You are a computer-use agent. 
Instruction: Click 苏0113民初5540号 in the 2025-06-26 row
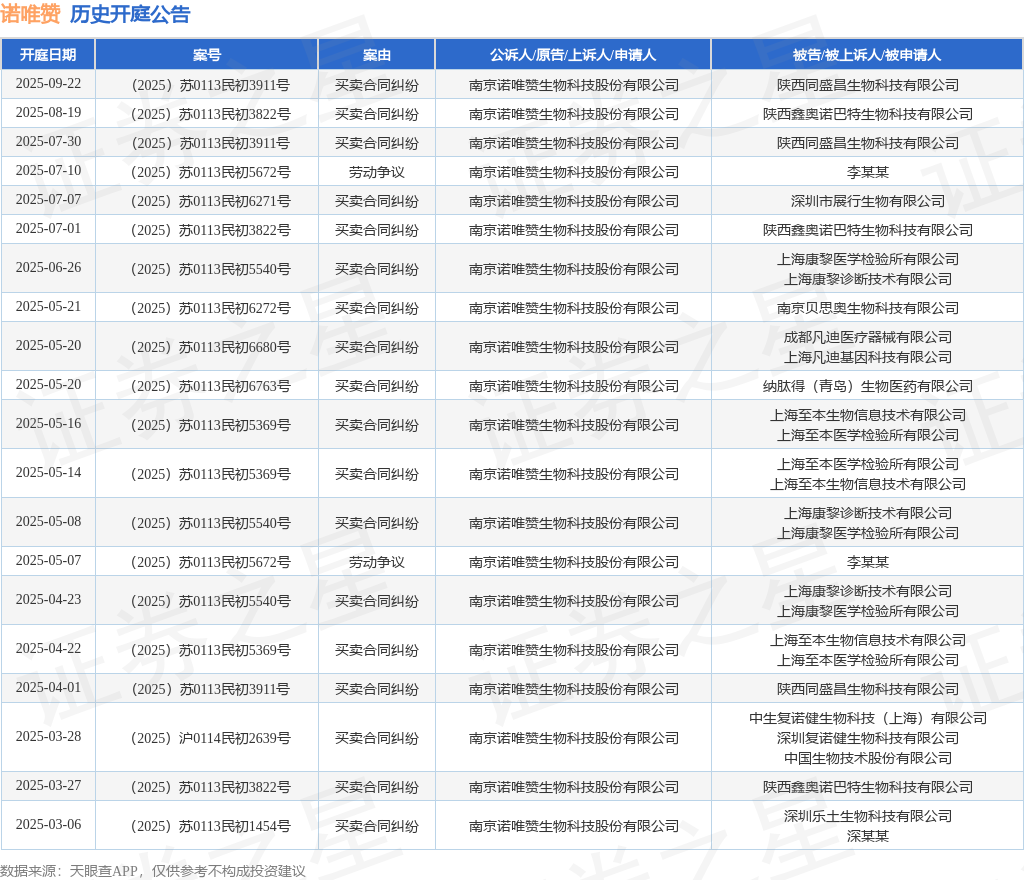(x=234, y=269)
